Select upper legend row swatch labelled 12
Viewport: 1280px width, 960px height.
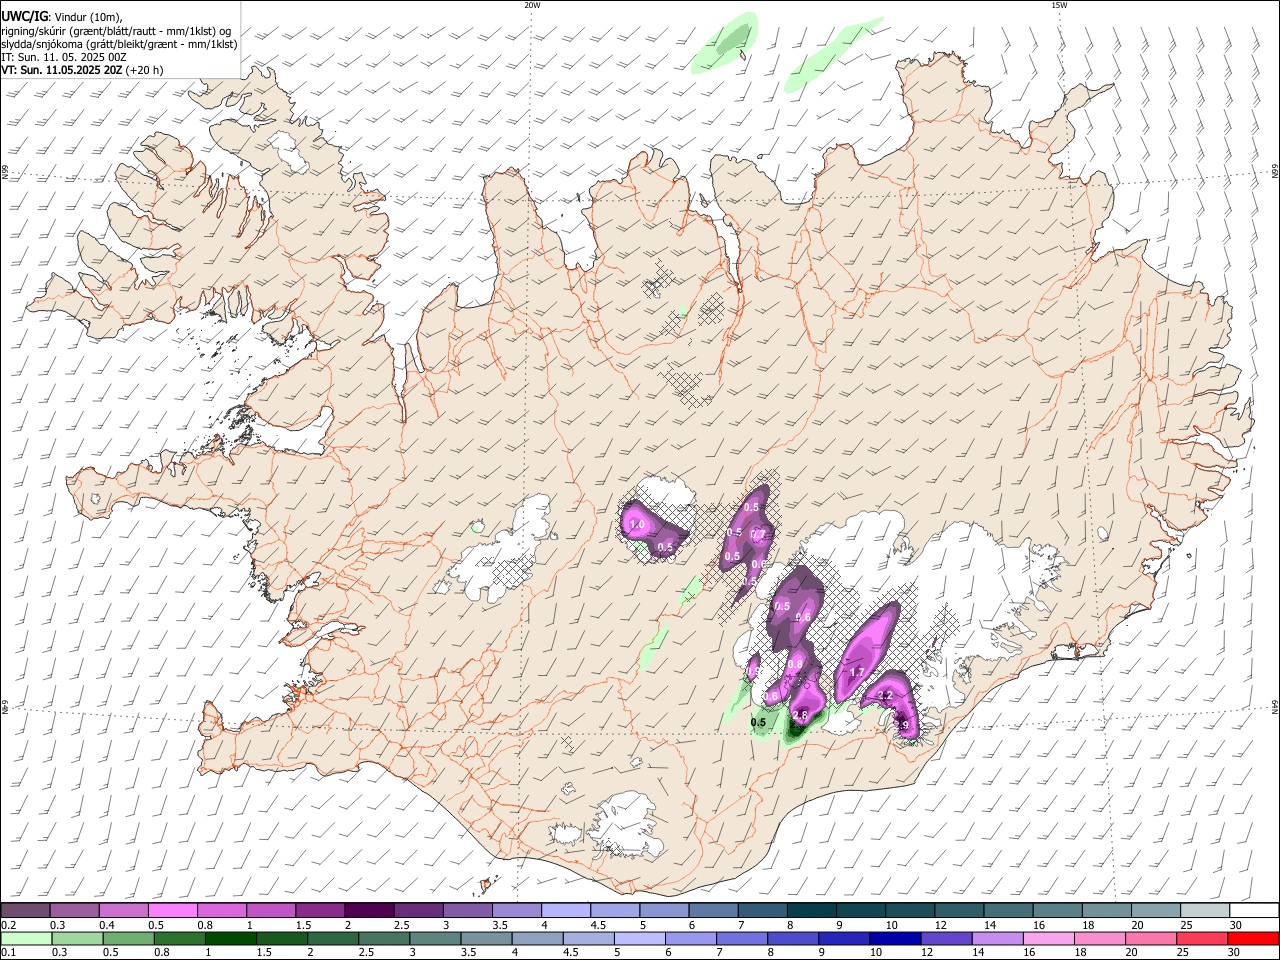[959, 910]
